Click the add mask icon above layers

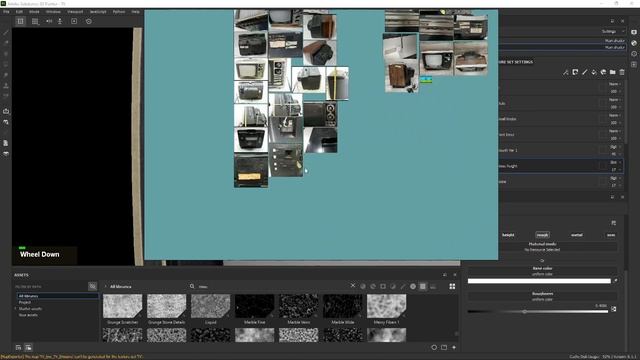pyautogui.click(x=575, y=72)
